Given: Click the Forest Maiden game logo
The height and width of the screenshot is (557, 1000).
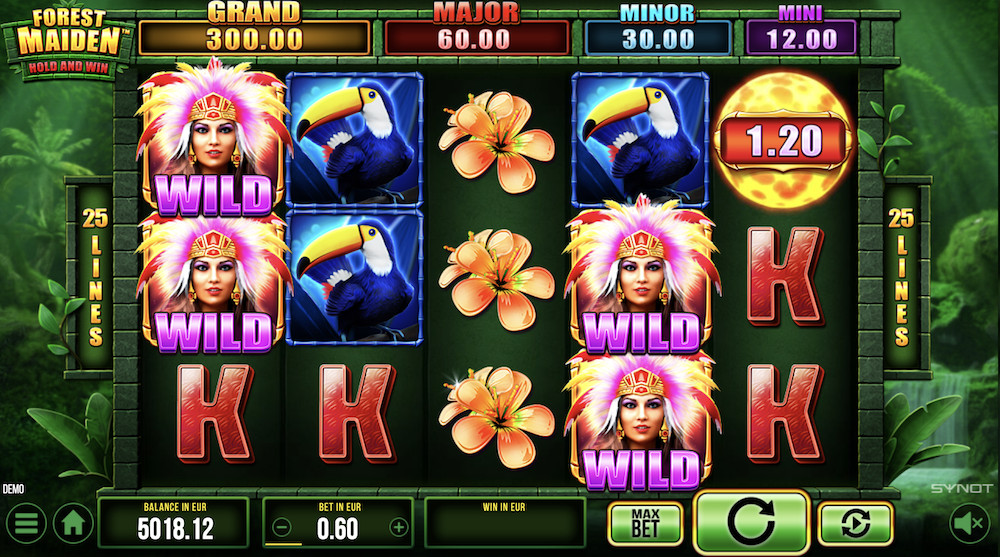Looking at the screenshot, I should click(69, 43).
